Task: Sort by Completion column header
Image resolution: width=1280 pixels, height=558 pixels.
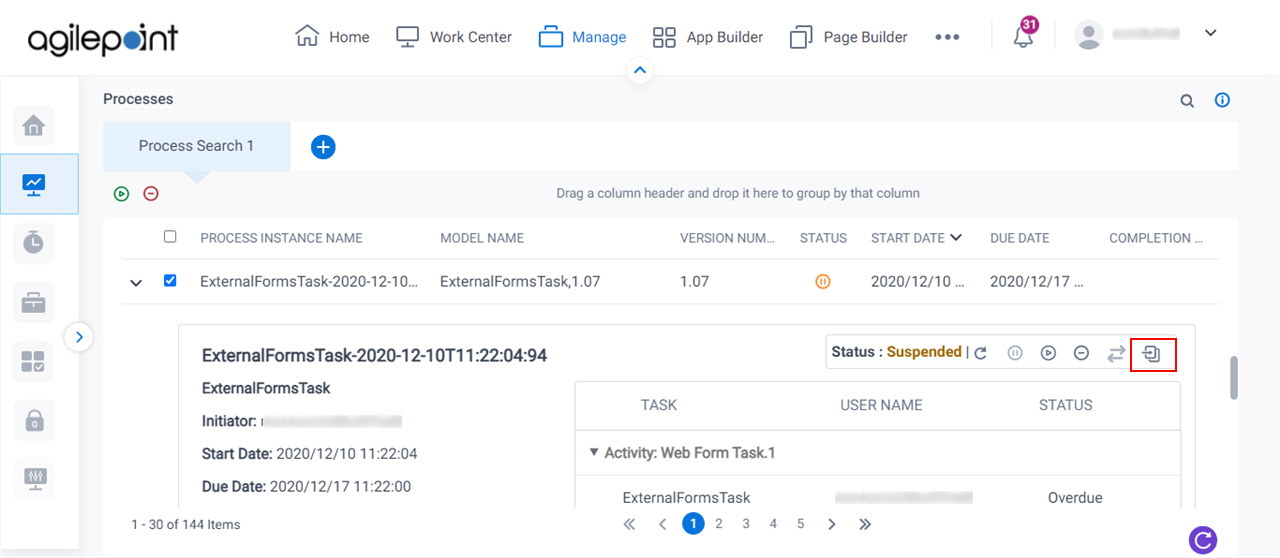Action: click(x=1156, y=238)
